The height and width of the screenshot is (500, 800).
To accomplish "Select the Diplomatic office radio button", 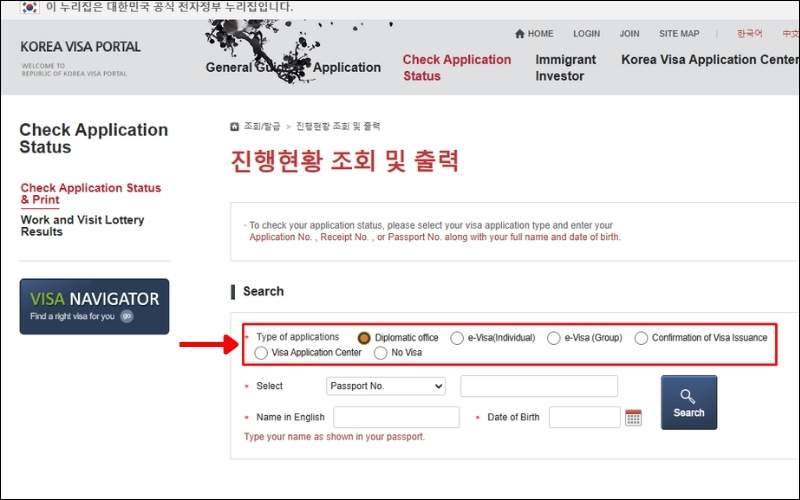I will (364, 338).
